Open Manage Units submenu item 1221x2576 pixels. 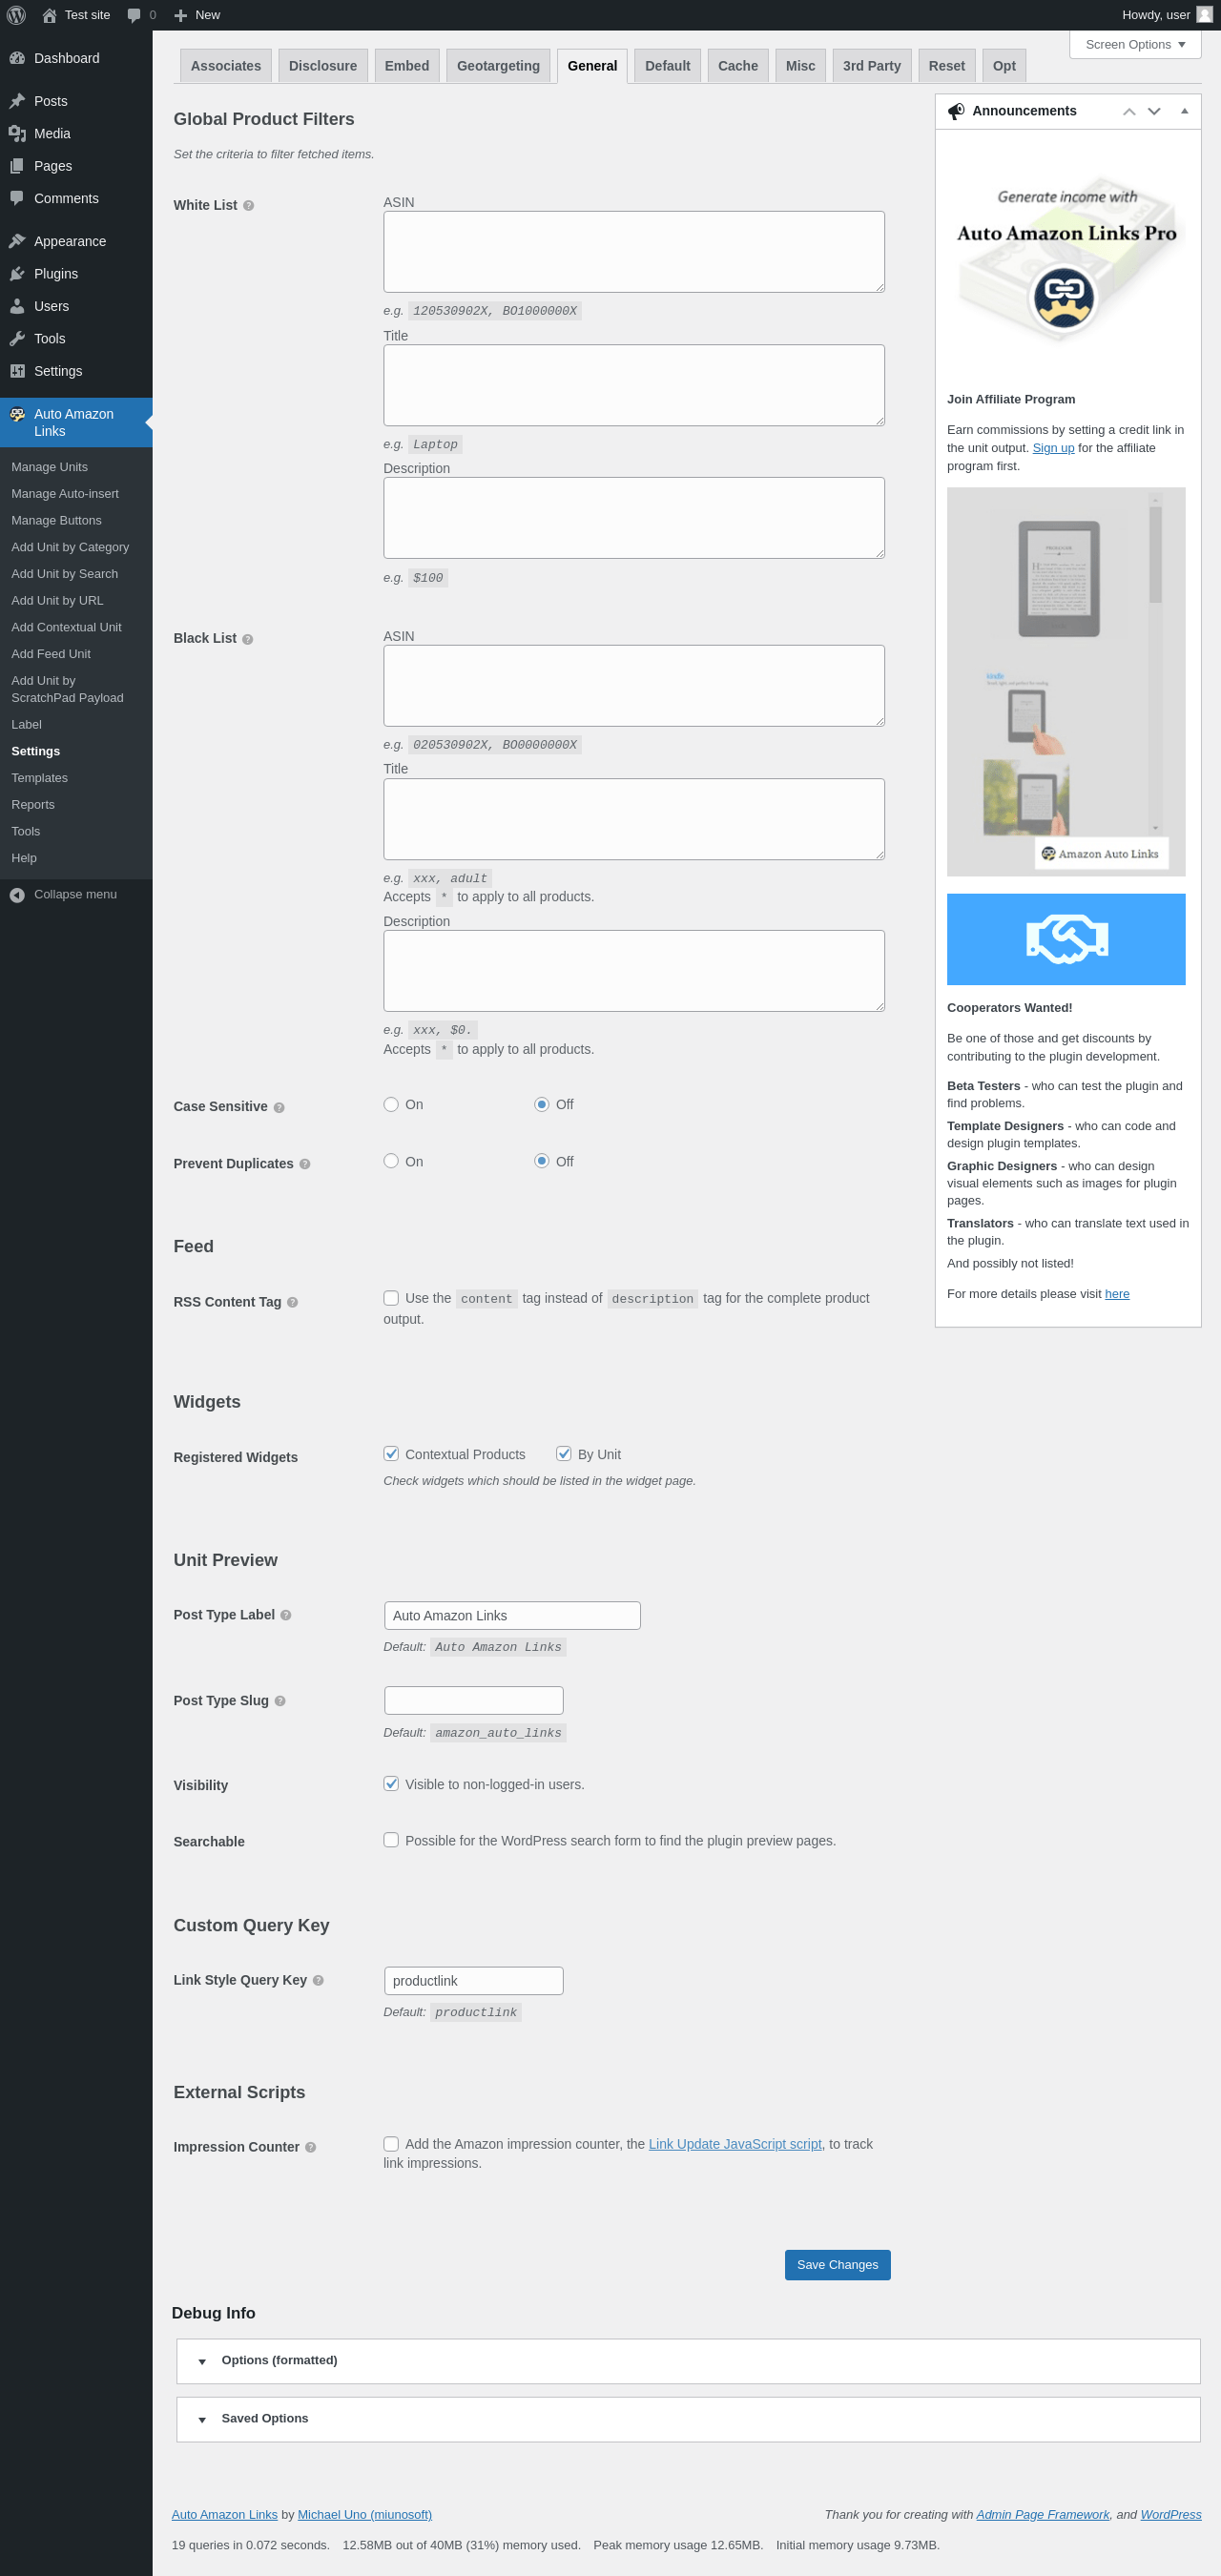(x=50, y=467)
